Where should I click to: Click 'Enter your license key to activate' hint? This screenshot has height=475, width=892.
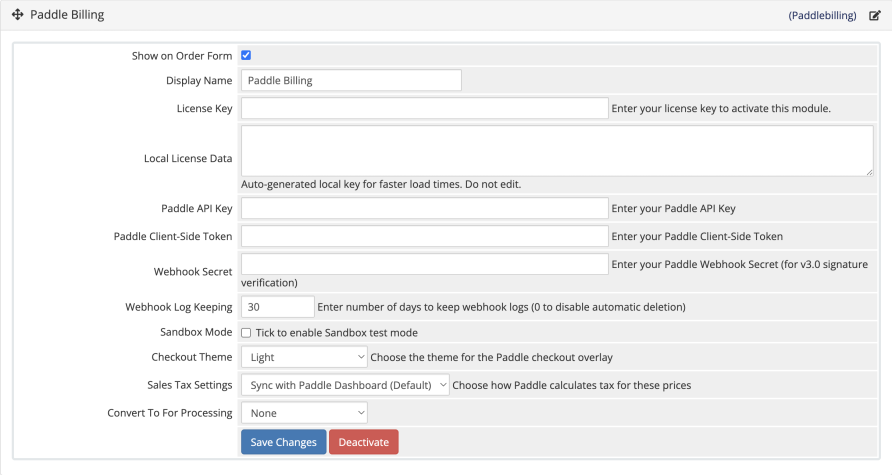pyautogui.click(x=721, y=108)
